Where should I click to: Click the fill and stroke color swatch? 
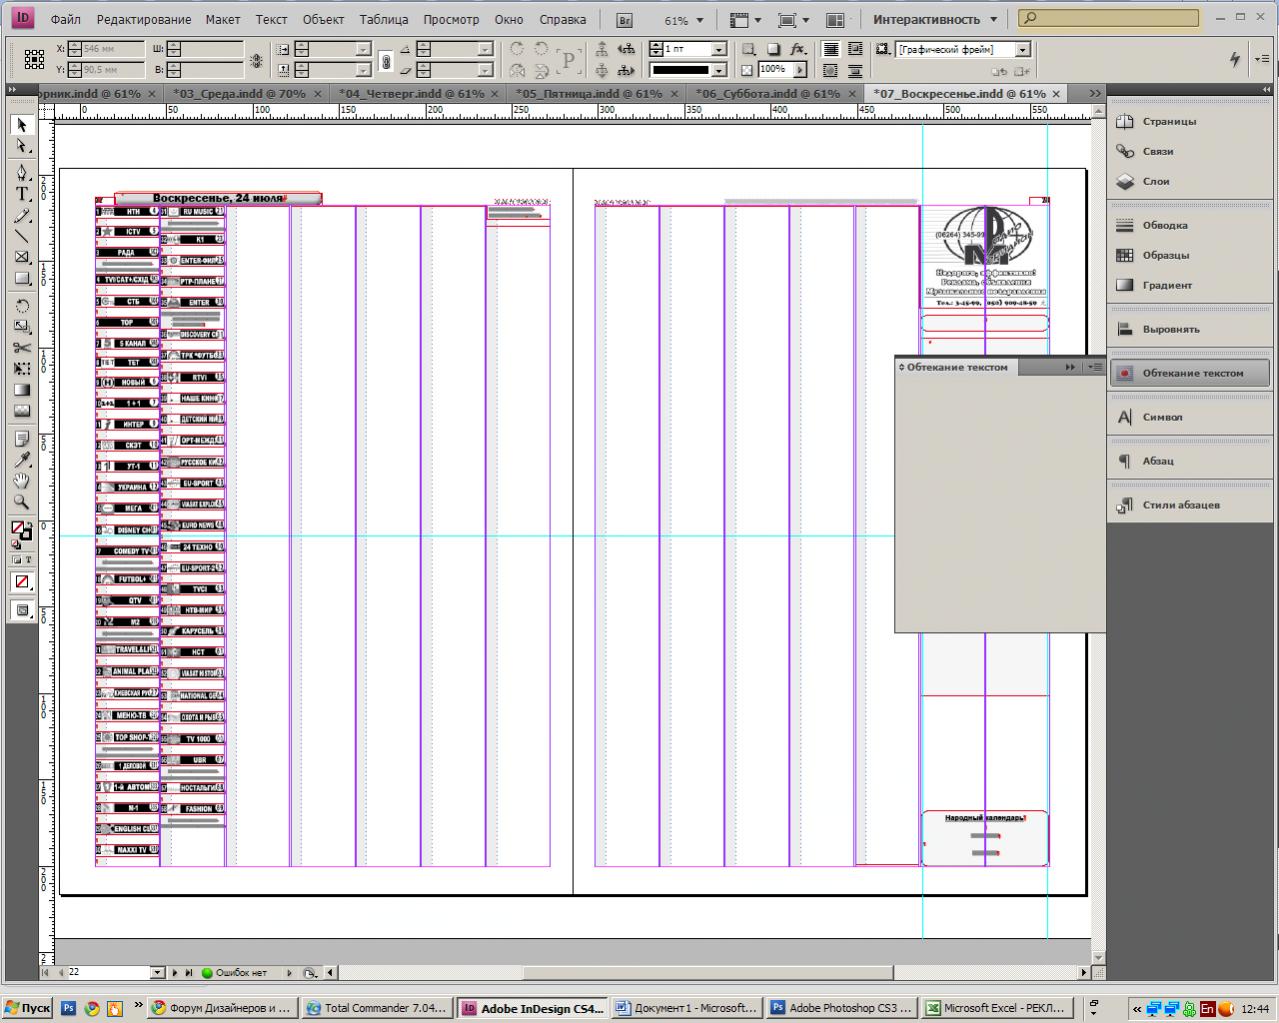pyautogui.click(x=21, y=530)
